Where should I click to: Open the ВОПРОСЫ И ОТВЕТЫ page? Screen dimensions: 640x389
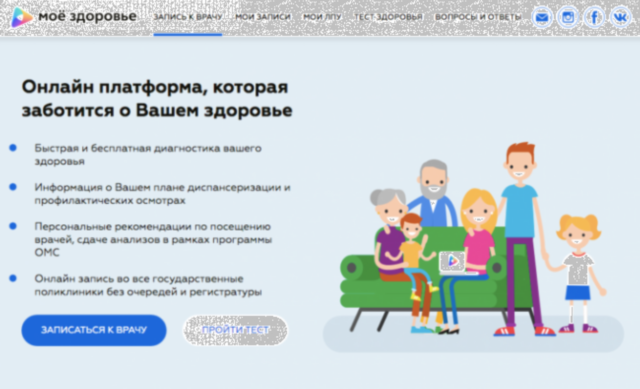[x=478, y=17]
